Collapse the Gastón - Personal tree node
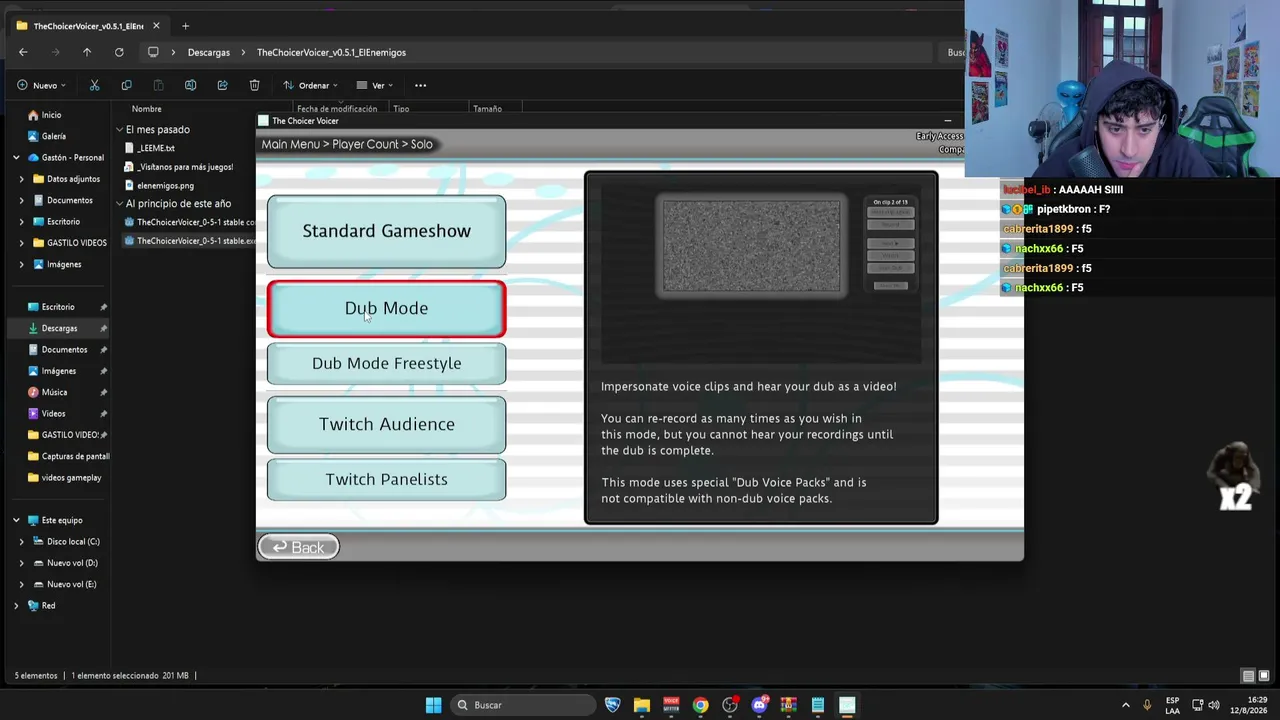 (16, 158)
